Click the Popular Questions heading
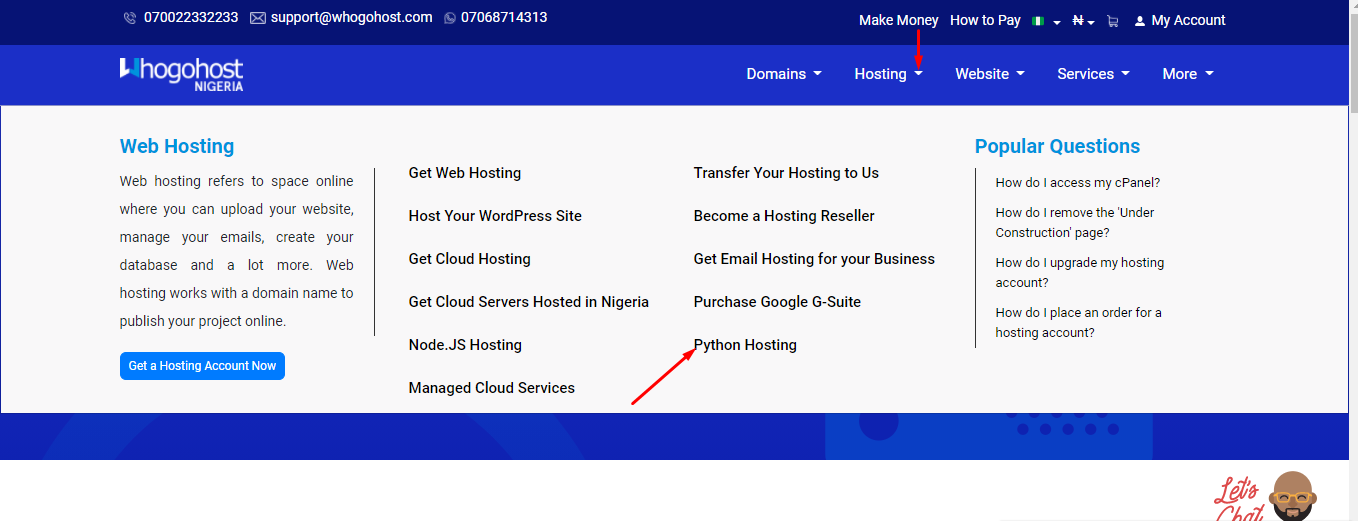Screen dimensions: 1358x521 (x=1057, y=146)
